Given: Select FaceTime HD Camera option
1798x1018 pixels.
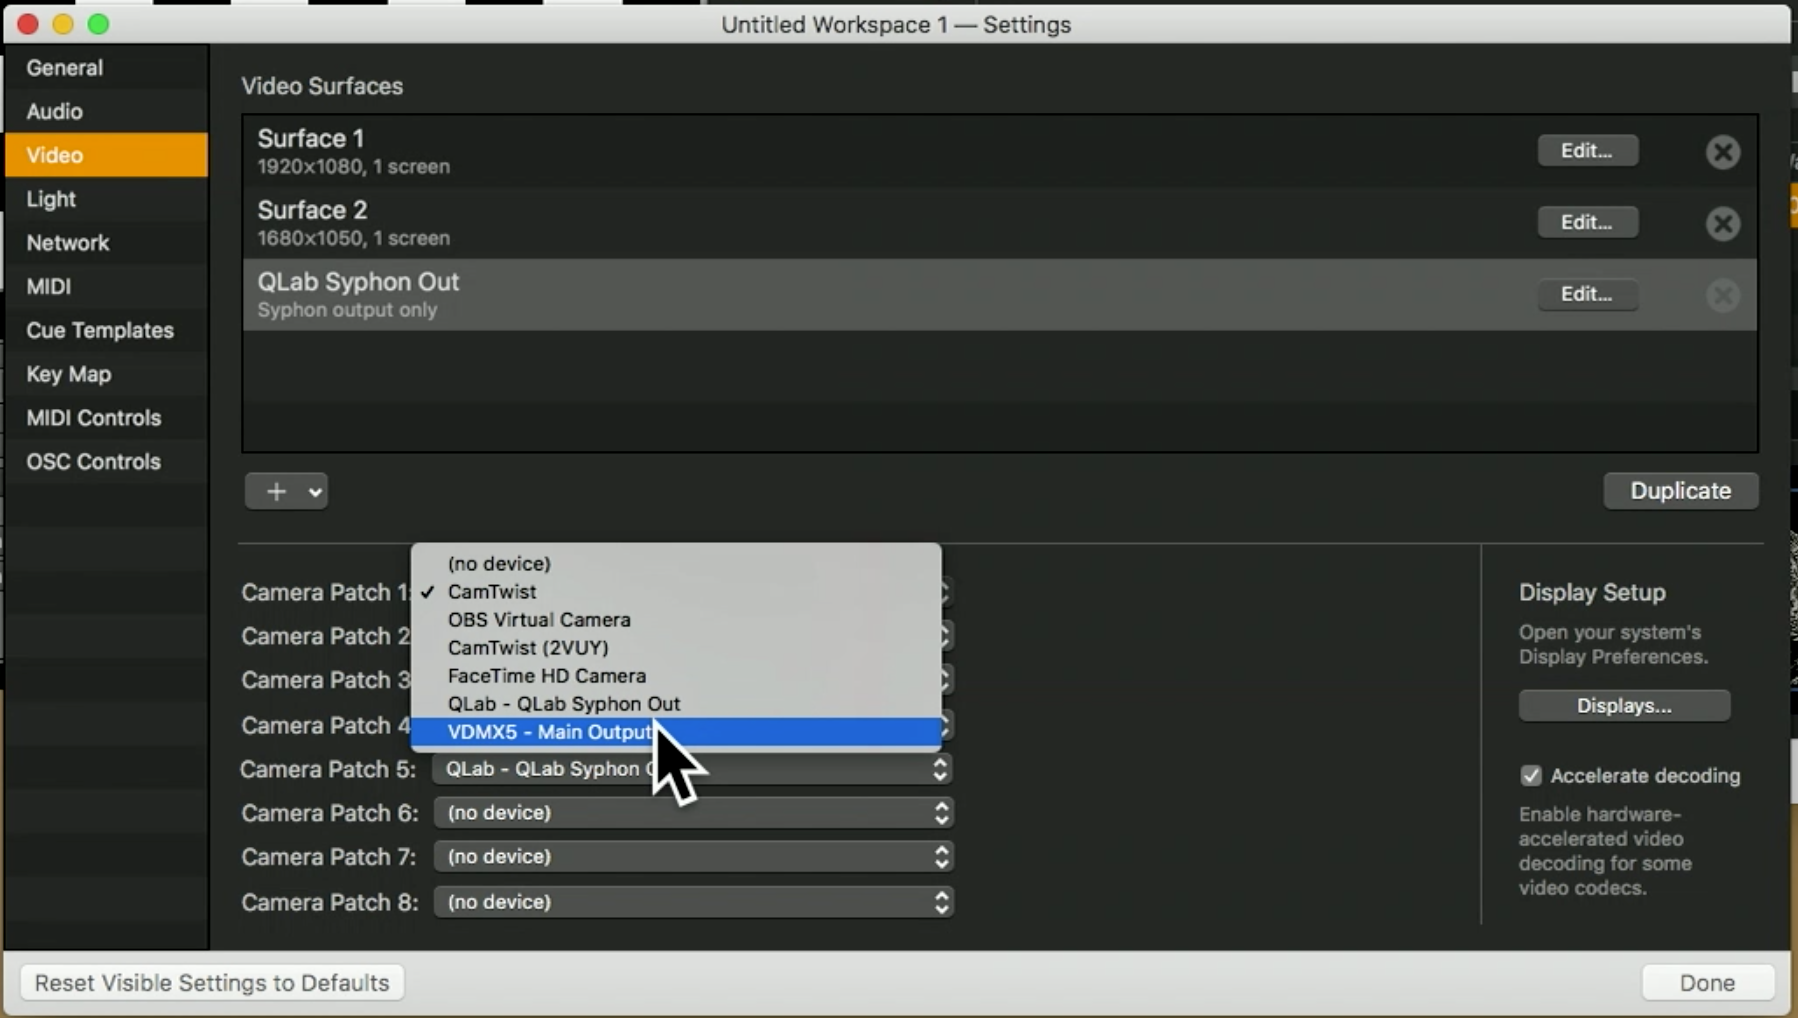Looking at the screenshot, I should [x=547, y=676].
